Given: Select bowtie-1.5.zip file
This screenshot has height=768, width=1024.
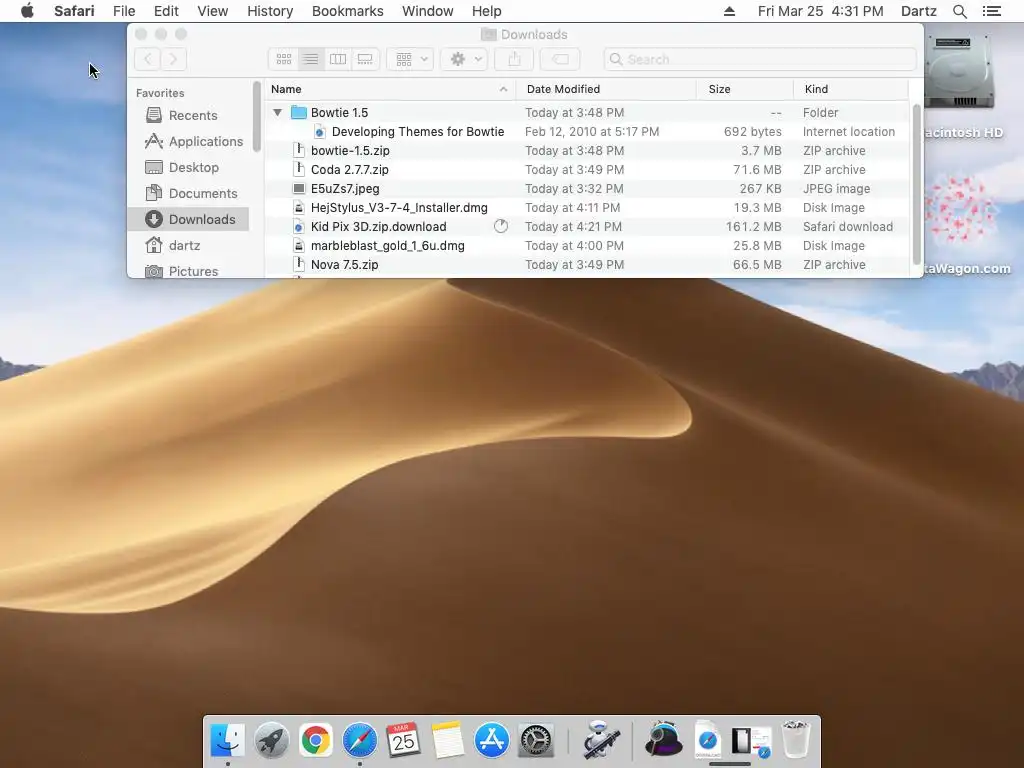Looking at the screenshot, I should click(586, 150).
